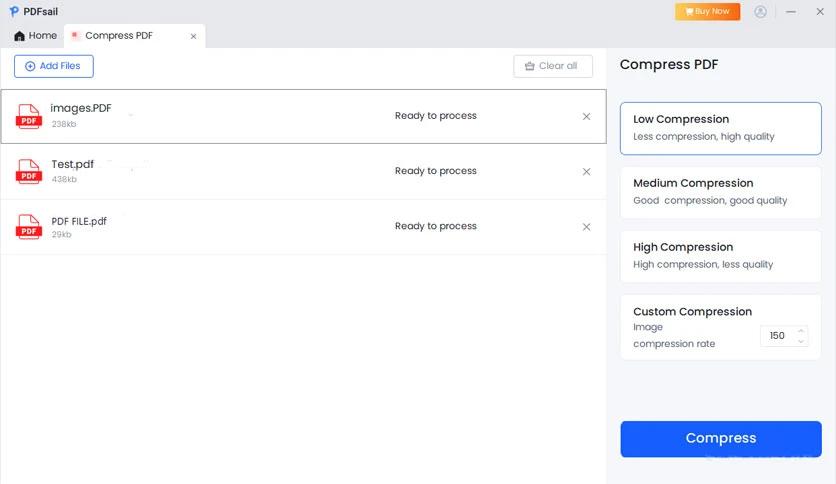Open the user account profile icon
This screenshot has width=836, height=484.
click(x=761, y=12)
